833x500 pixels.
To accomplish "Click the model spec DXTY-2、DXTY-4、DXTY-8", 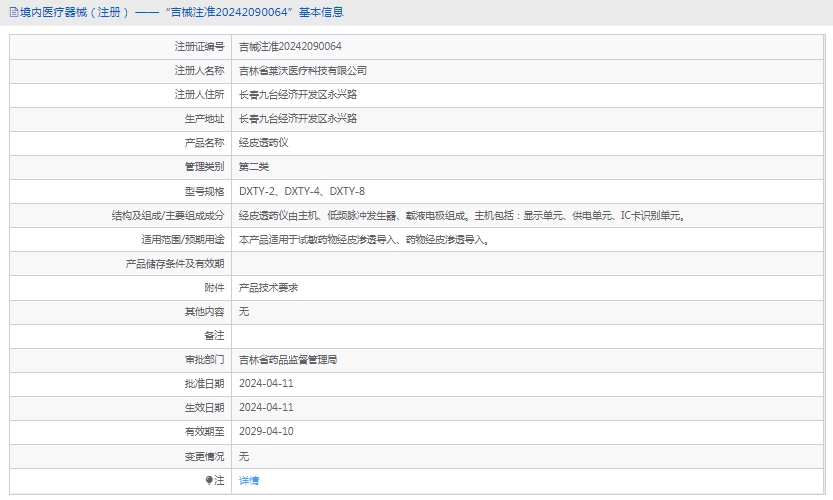I will pos(302,191).
